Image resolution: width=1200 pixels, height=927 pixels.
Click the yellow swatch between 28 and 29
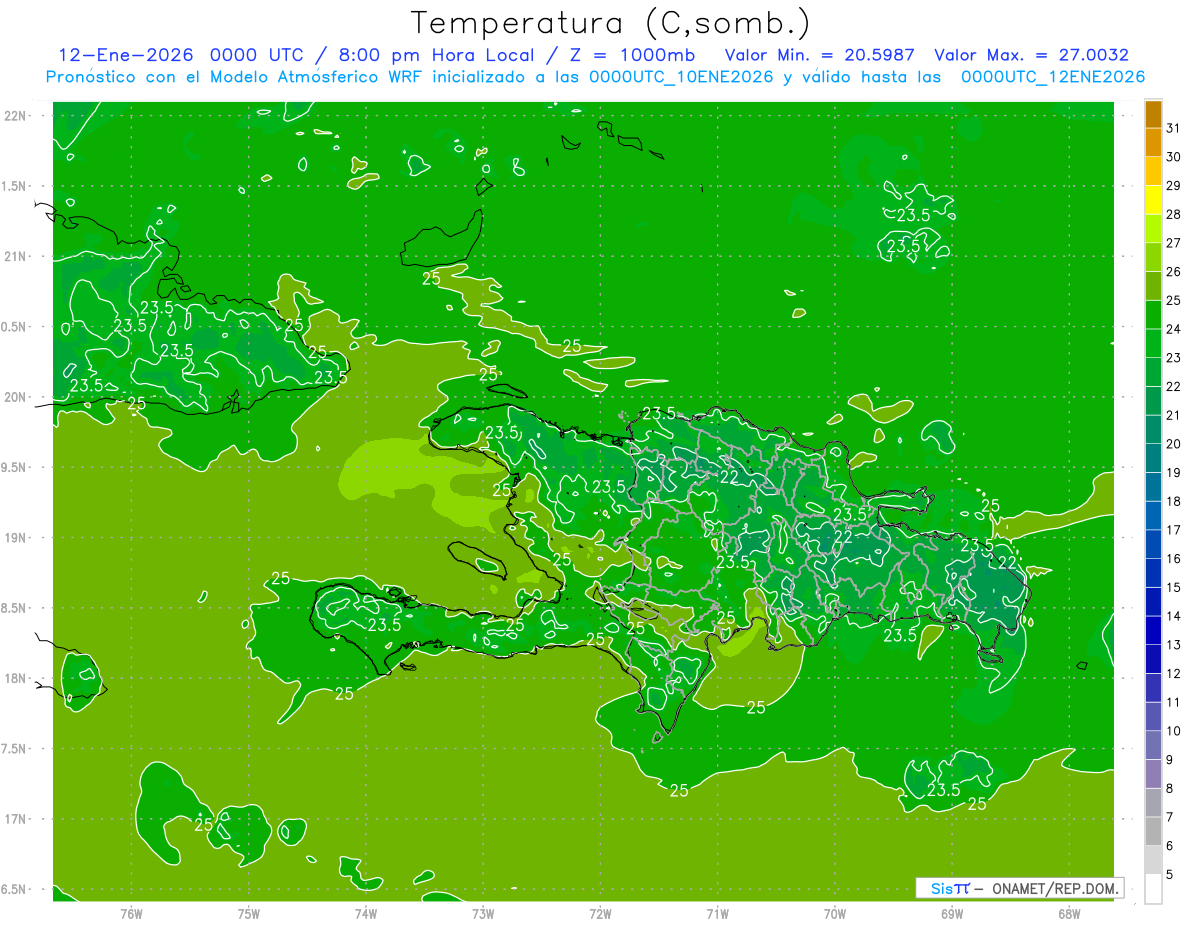click(1153, 200)
